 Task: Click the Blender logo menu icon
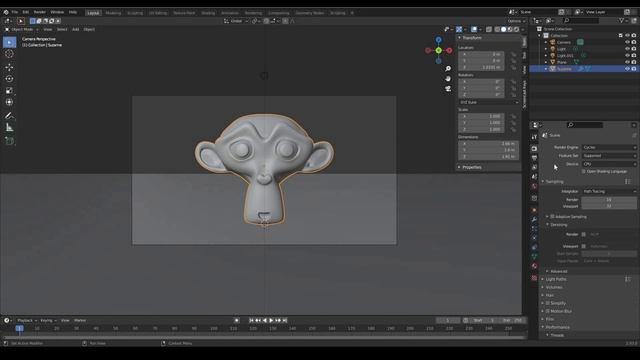(x=6, y=12)
